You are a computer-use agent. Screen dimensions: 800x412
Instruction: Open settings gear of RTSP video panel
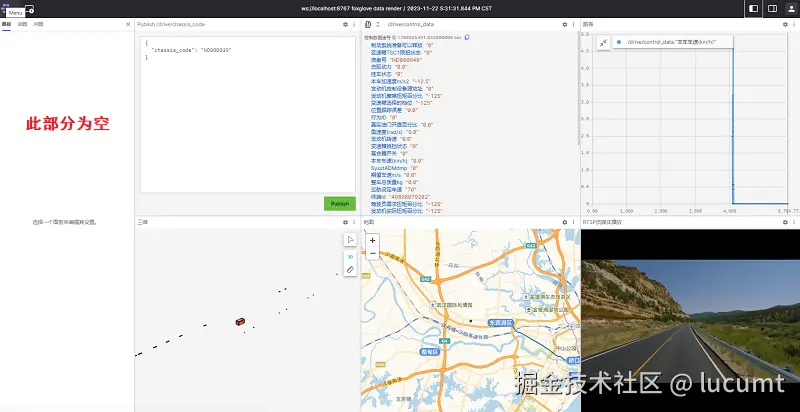[x=785, y=222]
